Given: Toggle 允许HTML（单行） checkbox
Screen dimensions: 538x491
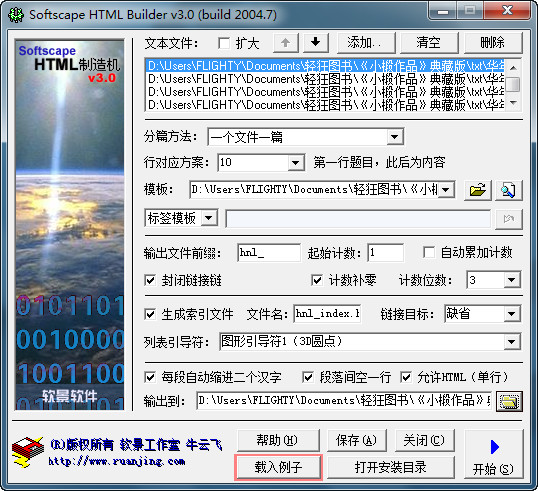Looking at the screenshot, I should pyautogui.click(x=406, y=377).
